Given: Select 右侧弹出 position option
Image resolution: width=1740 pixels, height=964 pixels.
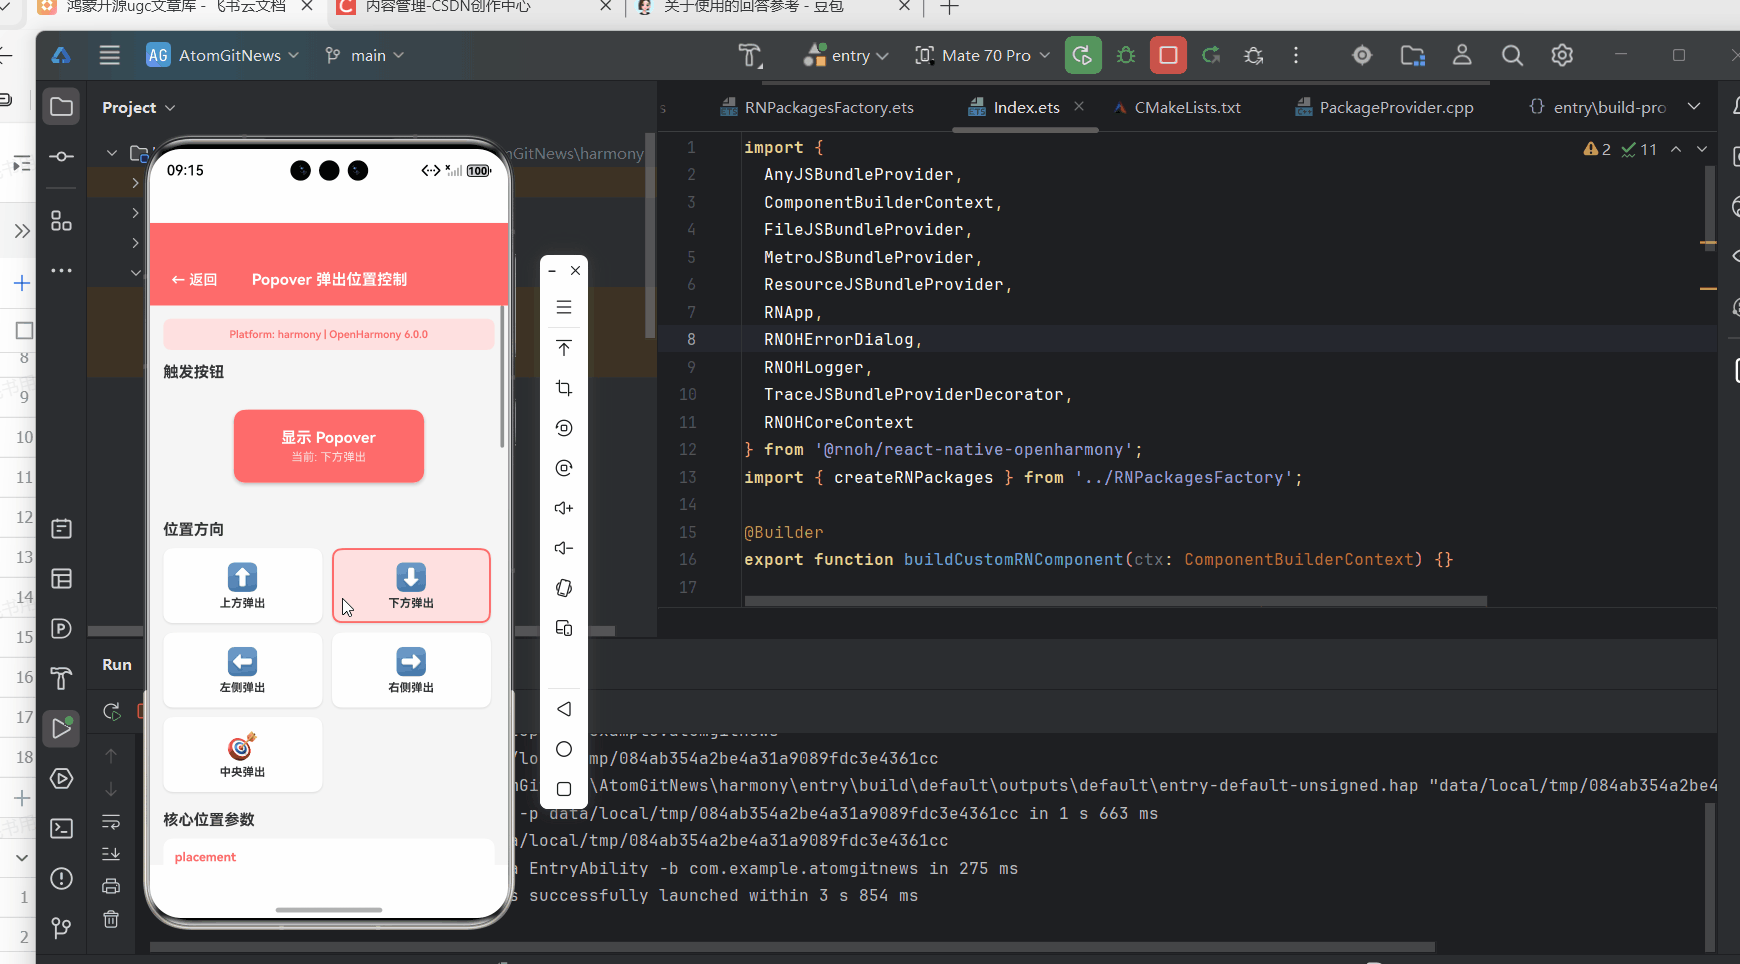Looking at the screenshot, I should pos(411,670).
